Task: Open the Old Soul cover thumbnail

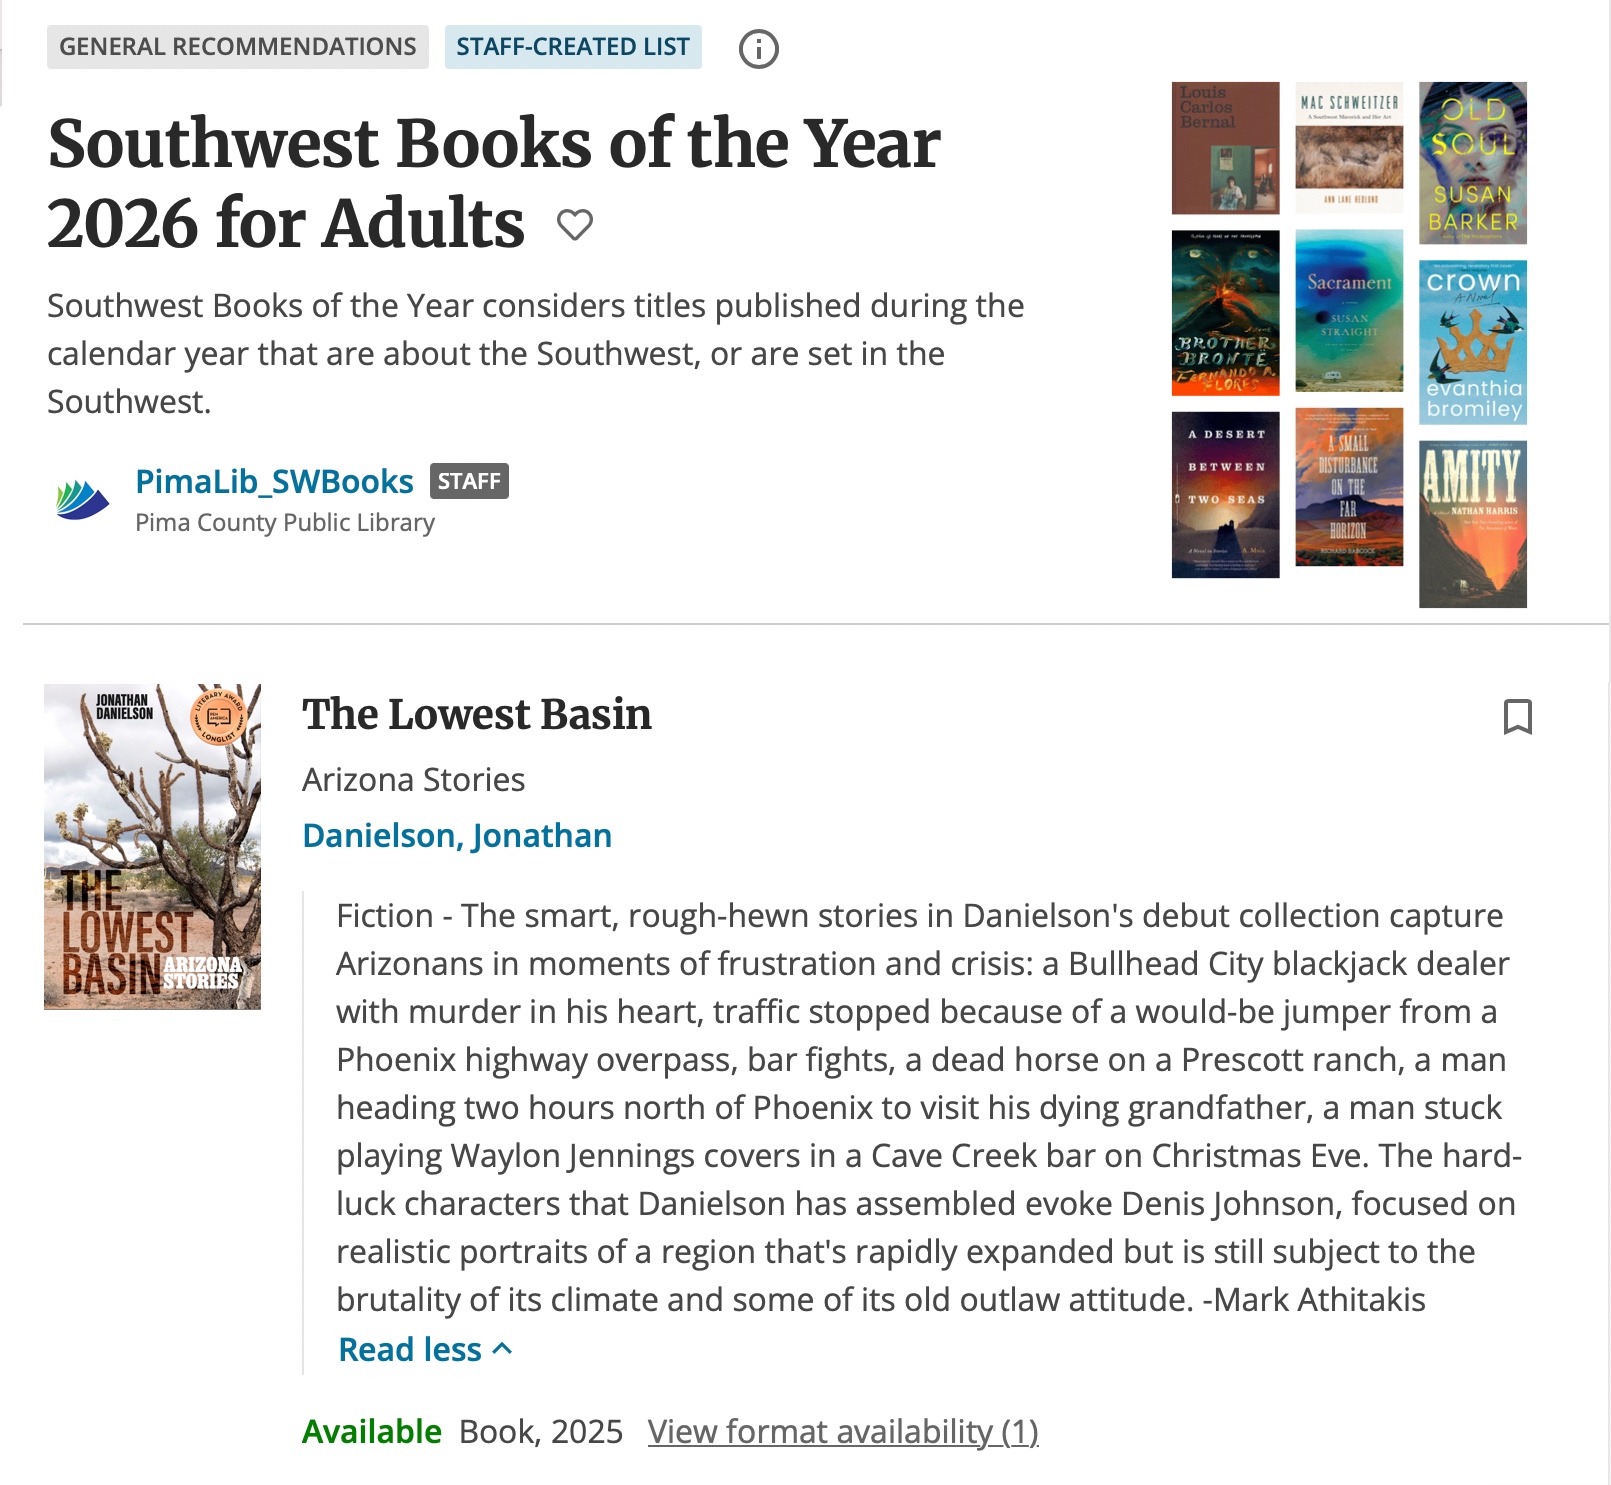Action: click(x=1472, y=163)
